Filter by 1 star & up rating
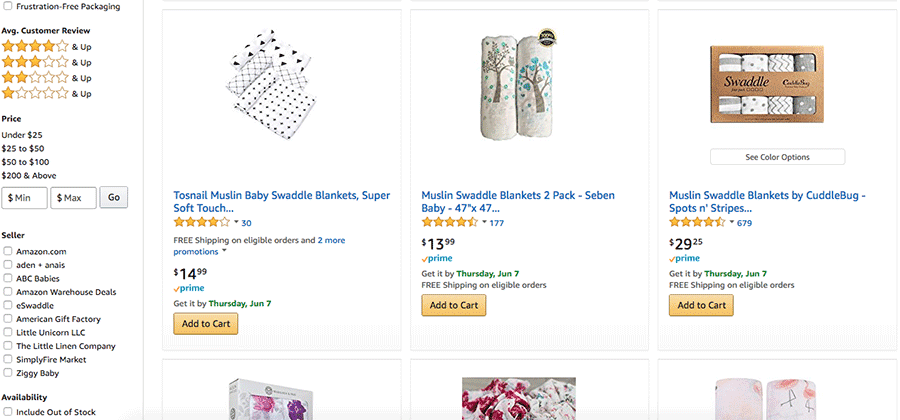This screenshot has height=420, width=900. pyautogui.click(x=35, y=94)
